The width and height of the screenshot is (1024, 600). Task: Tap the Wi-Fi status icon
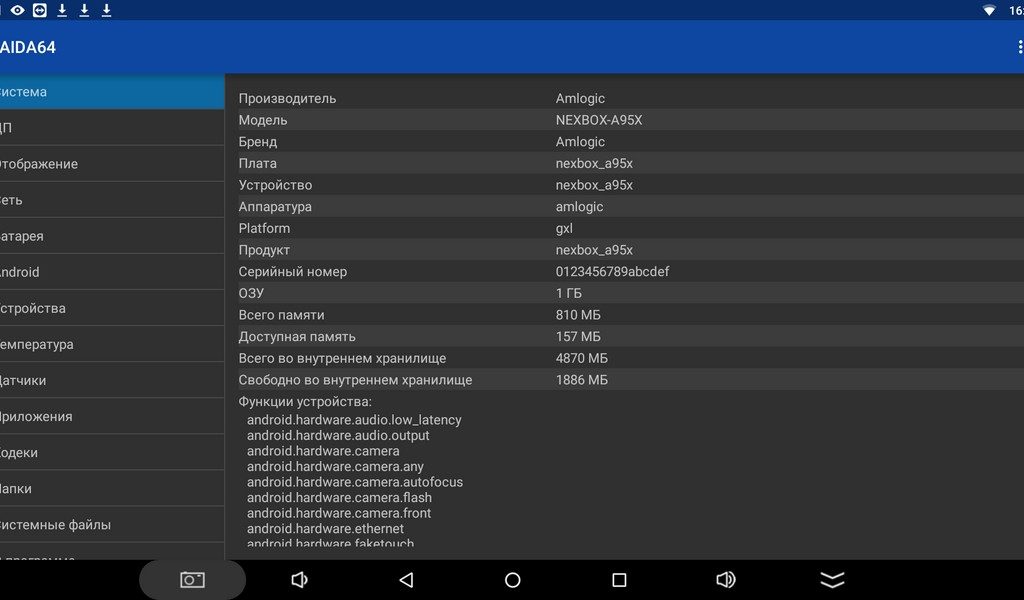point(989,10)
